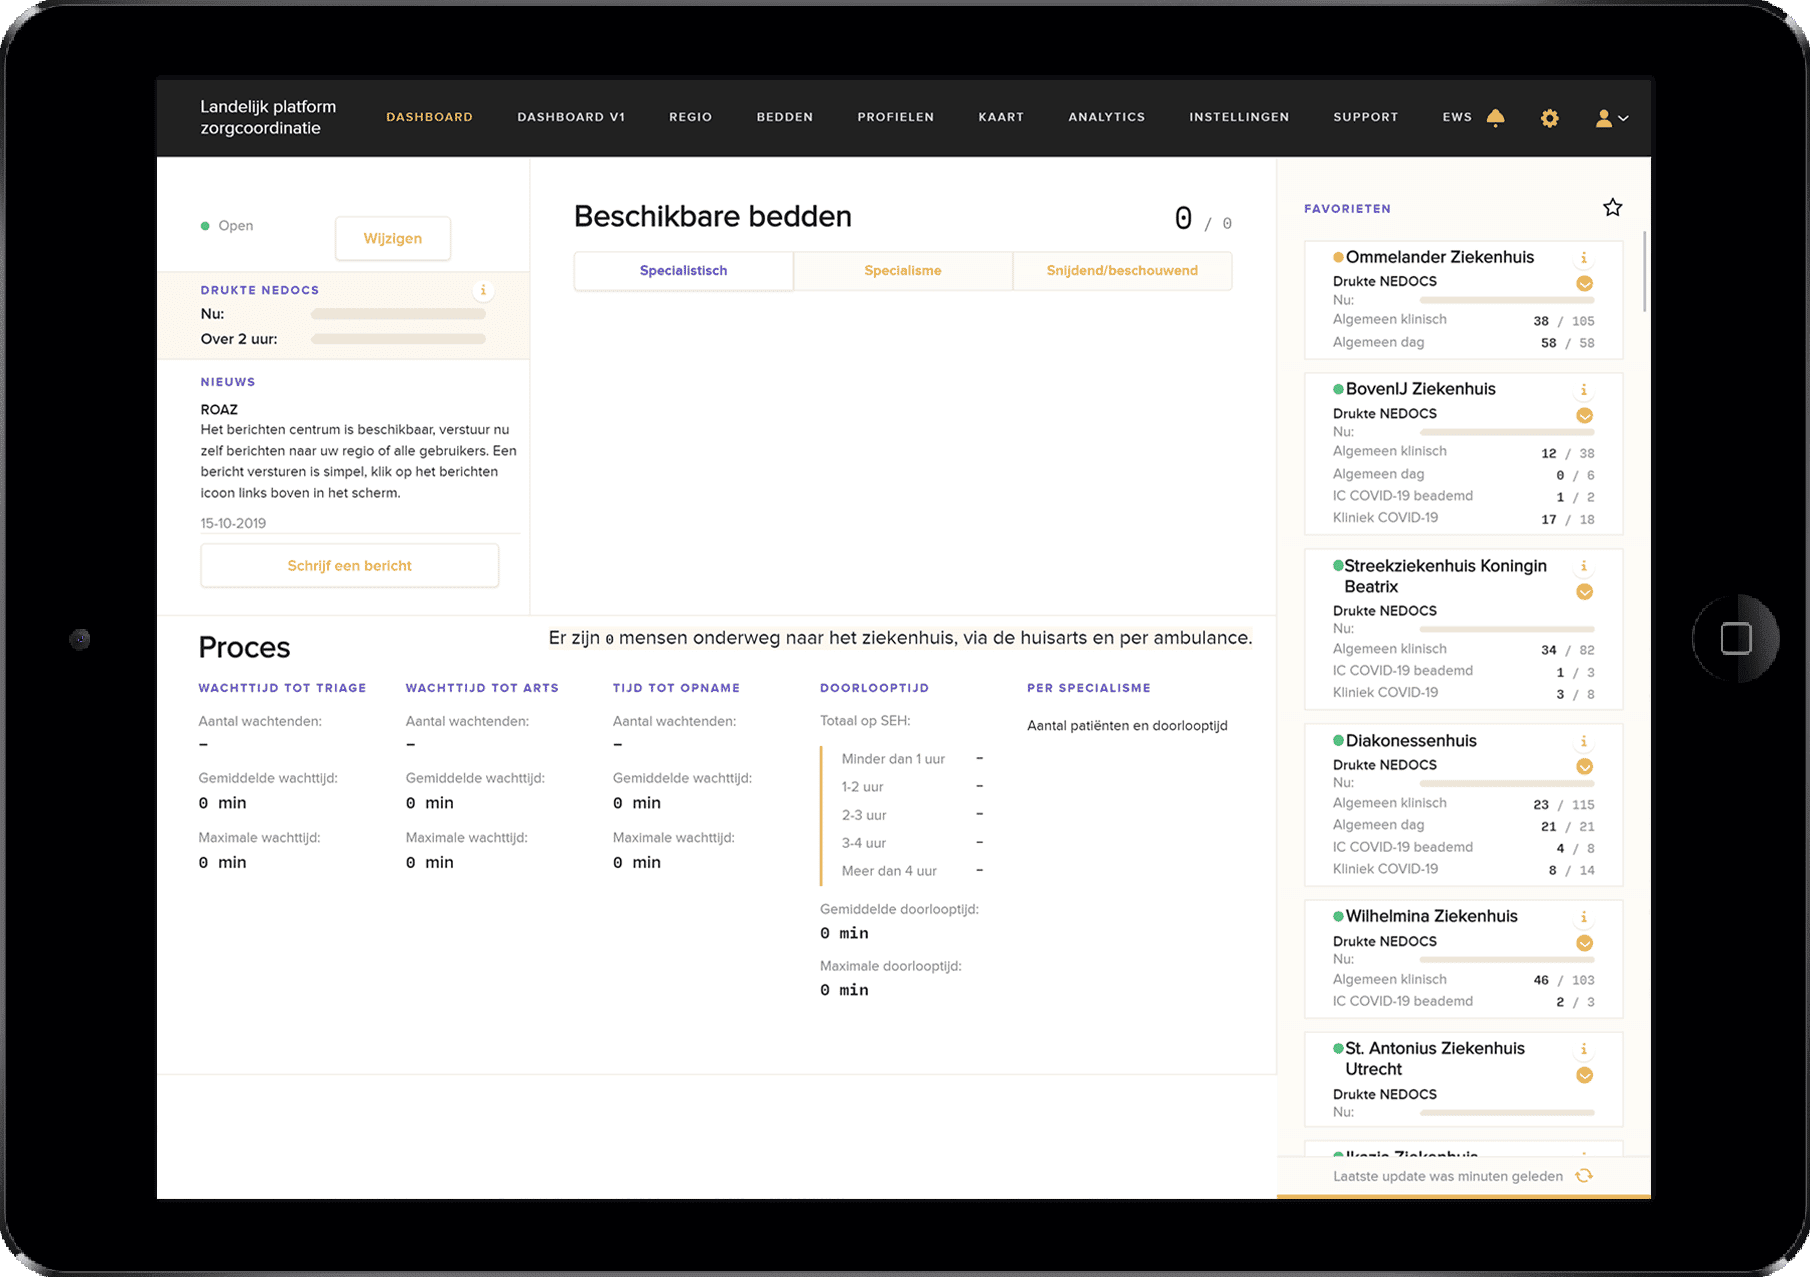The width and height of the screenshot is (1810, 1277).
Task: Click the Doorlooptijd heading
Action: point(874,688)
